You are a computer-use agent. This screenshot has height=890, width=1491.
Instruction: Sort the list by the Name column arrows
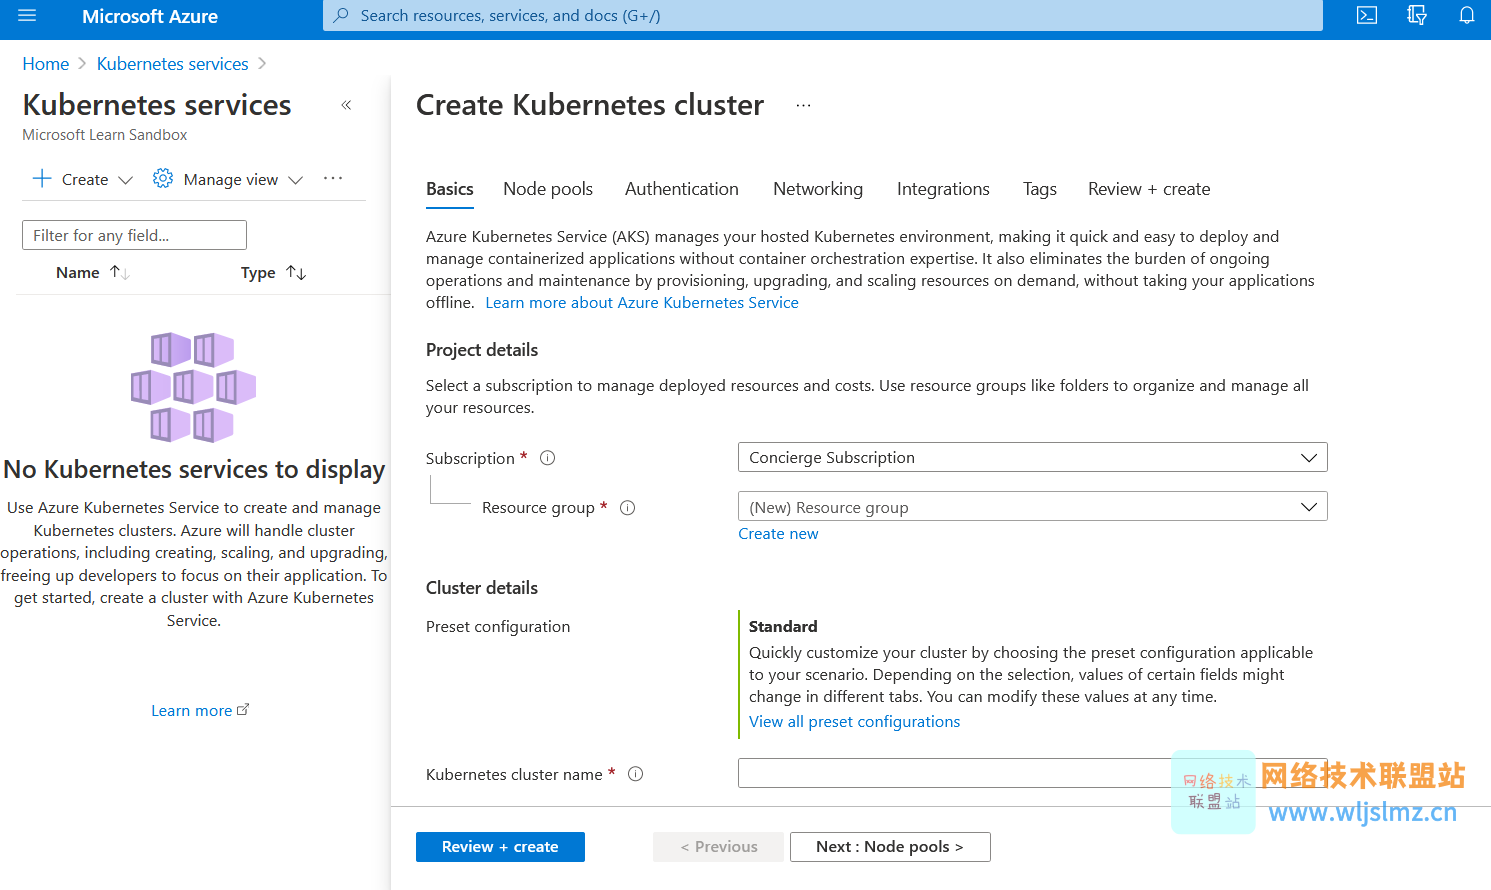click(119, 272)
